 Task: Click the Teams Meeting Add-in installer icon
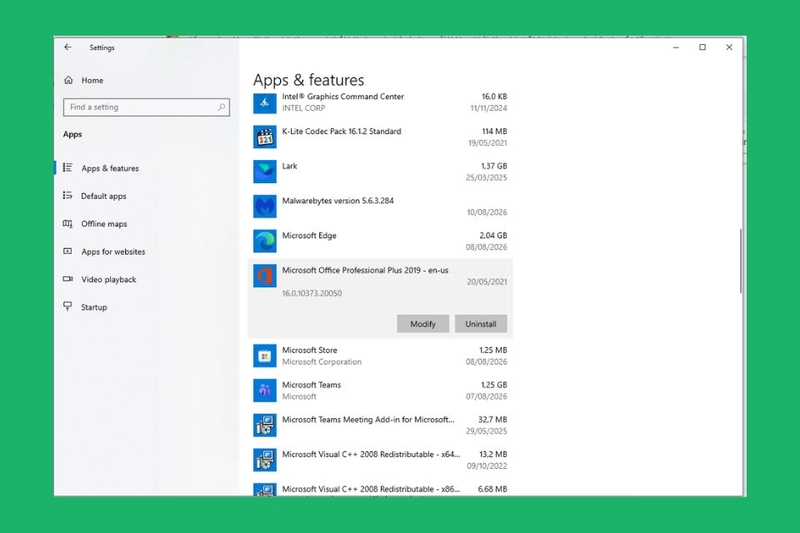pyautogui.click(x=265, y=425)
